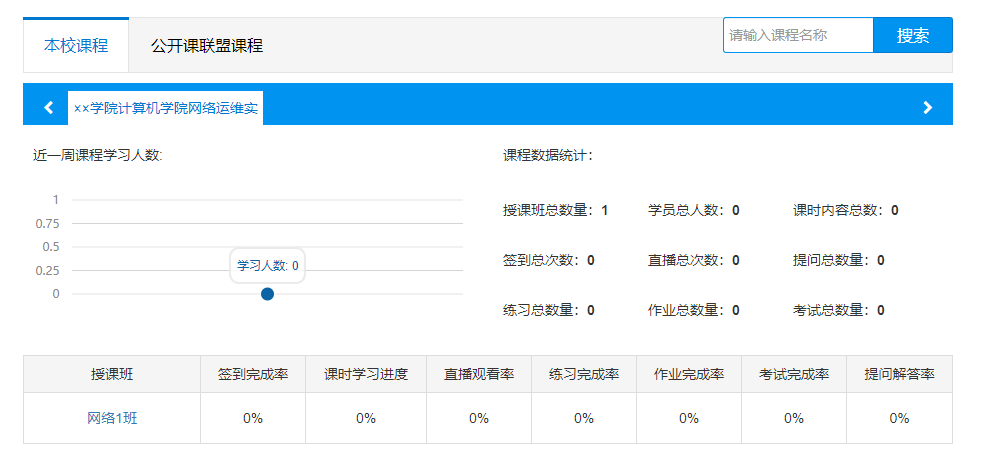This screenshot has width=990, height=474.
Task: Click the left arrow in course bar
Action: pos(49,108)
